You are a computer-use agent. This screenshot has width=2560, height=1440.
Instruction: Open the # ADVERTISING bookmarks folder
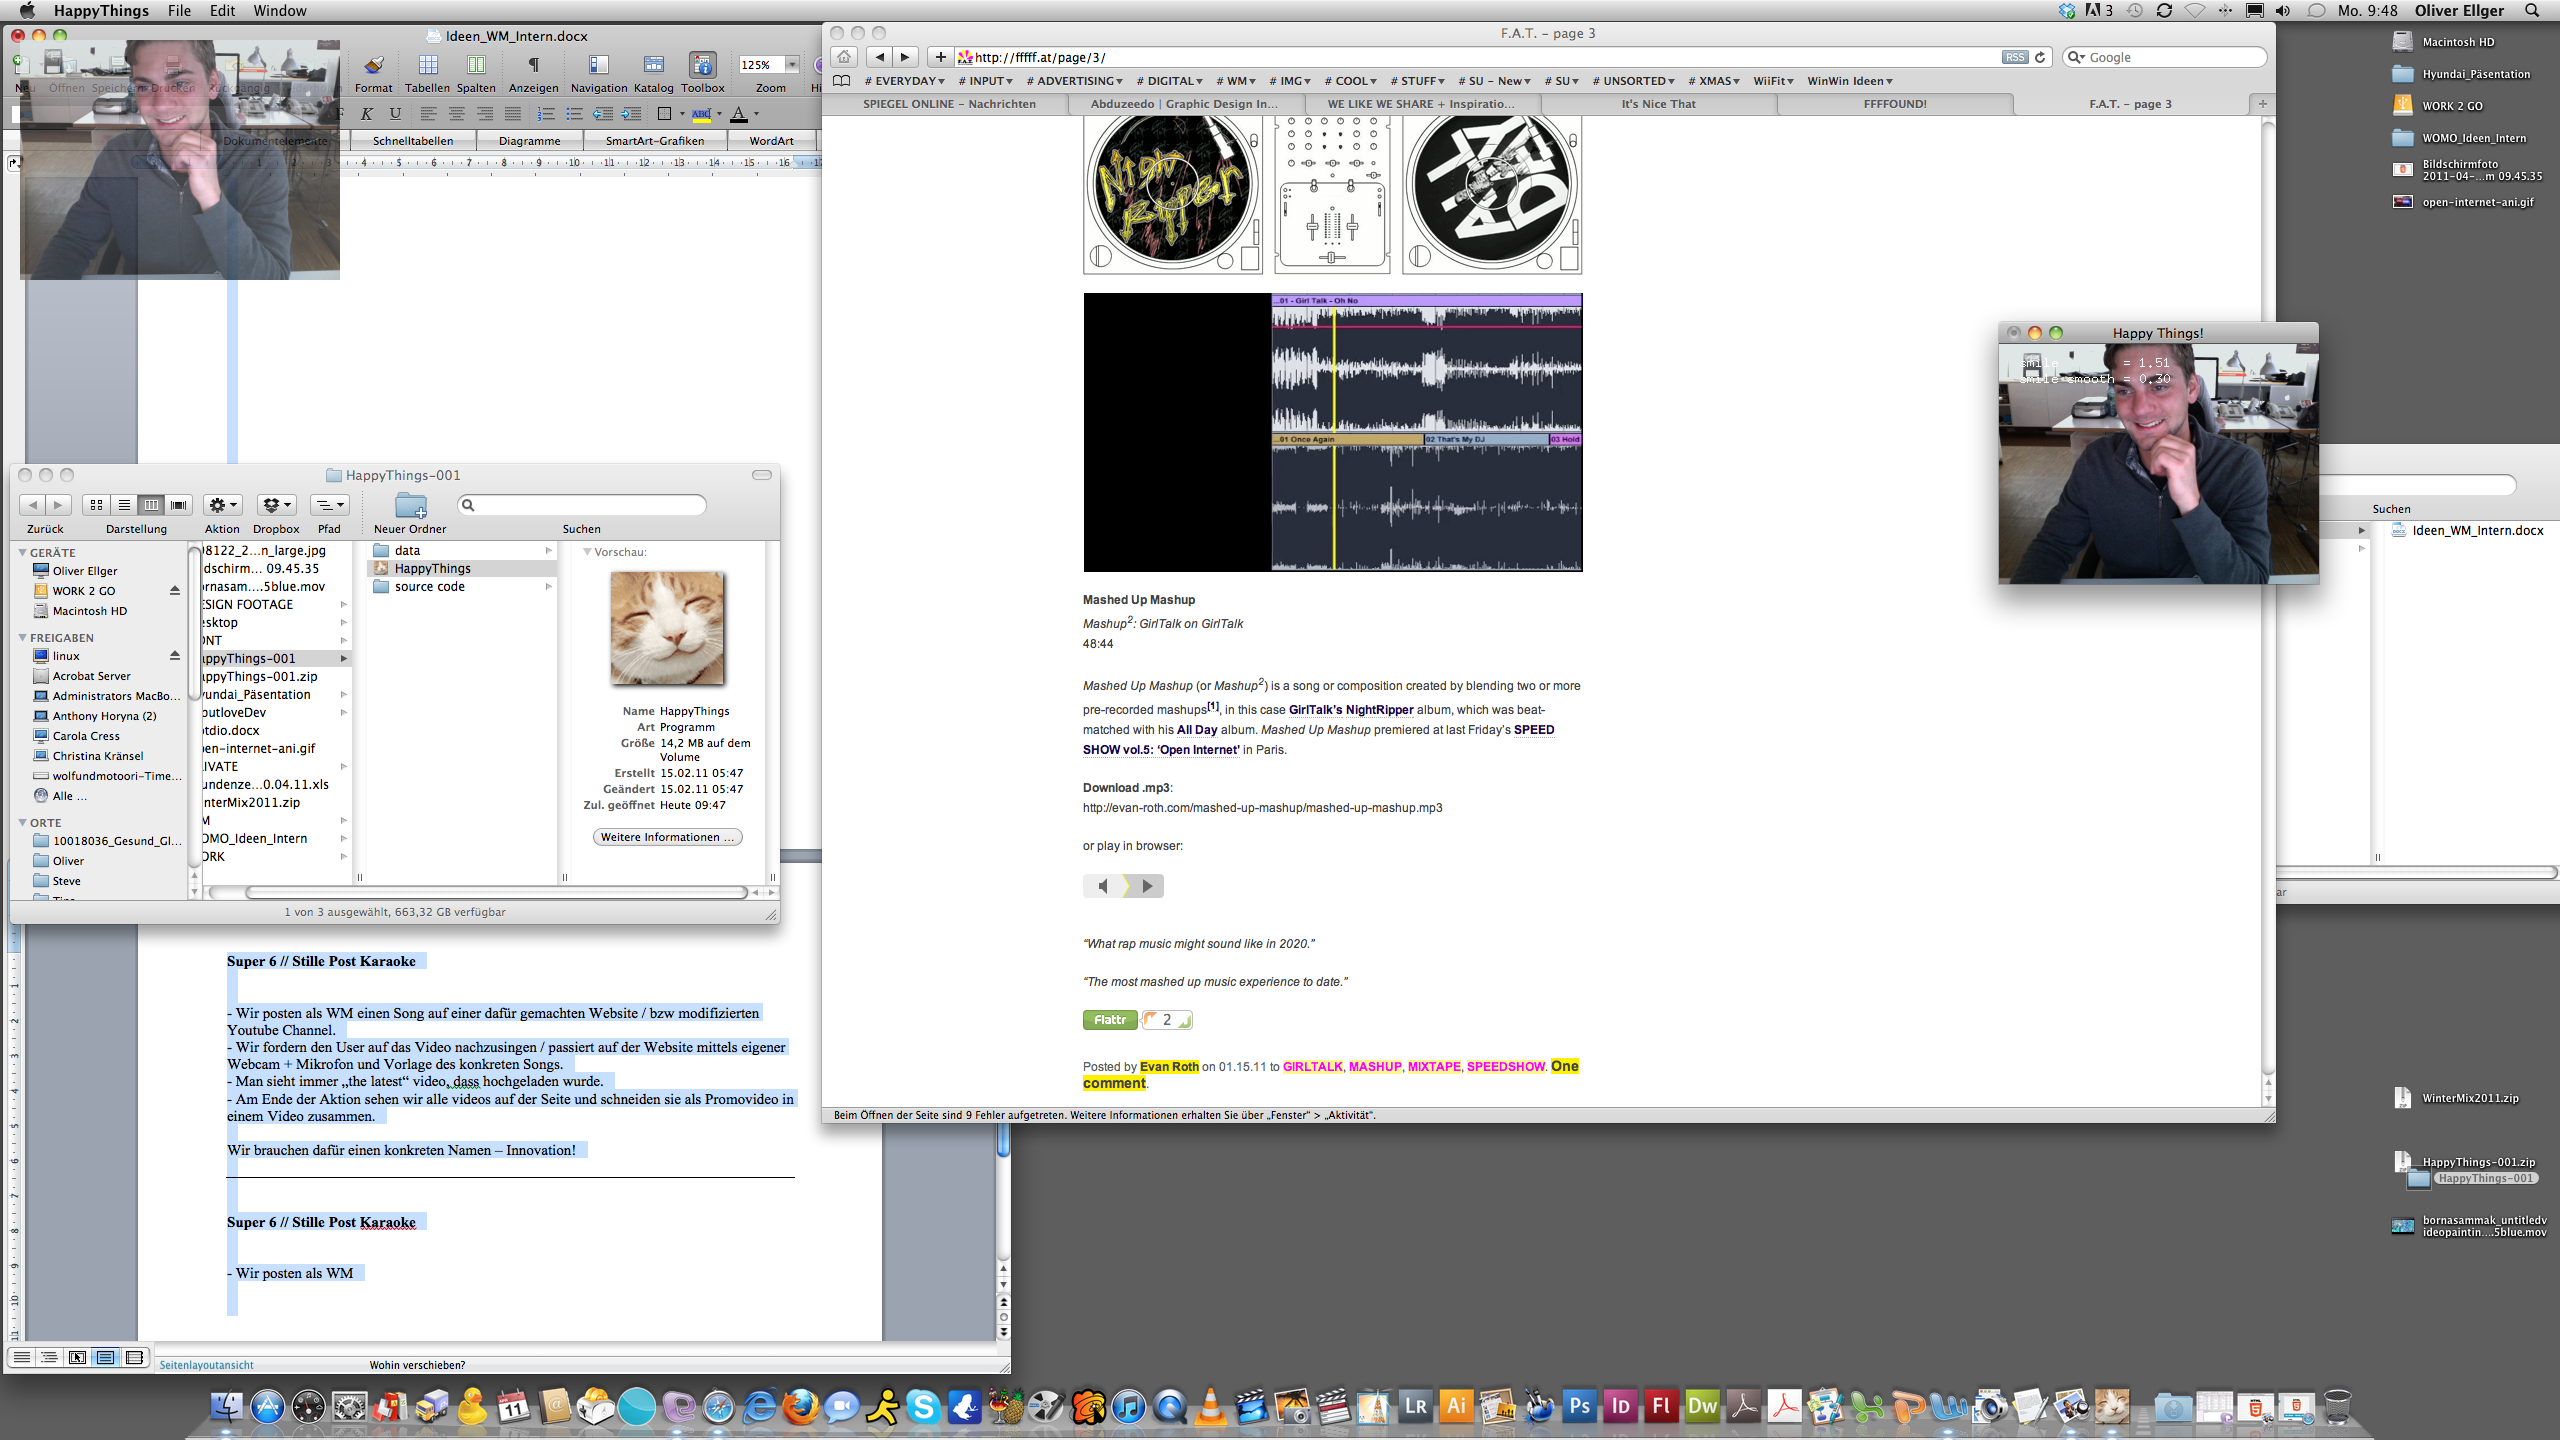pos(1074,81)
